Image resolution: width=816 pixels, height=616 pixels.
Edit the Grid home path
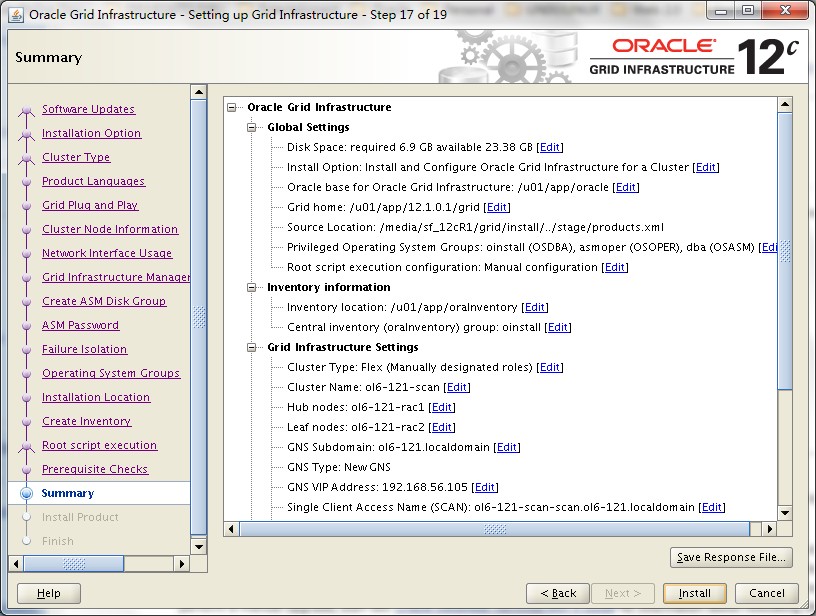(x=496, y=207)
